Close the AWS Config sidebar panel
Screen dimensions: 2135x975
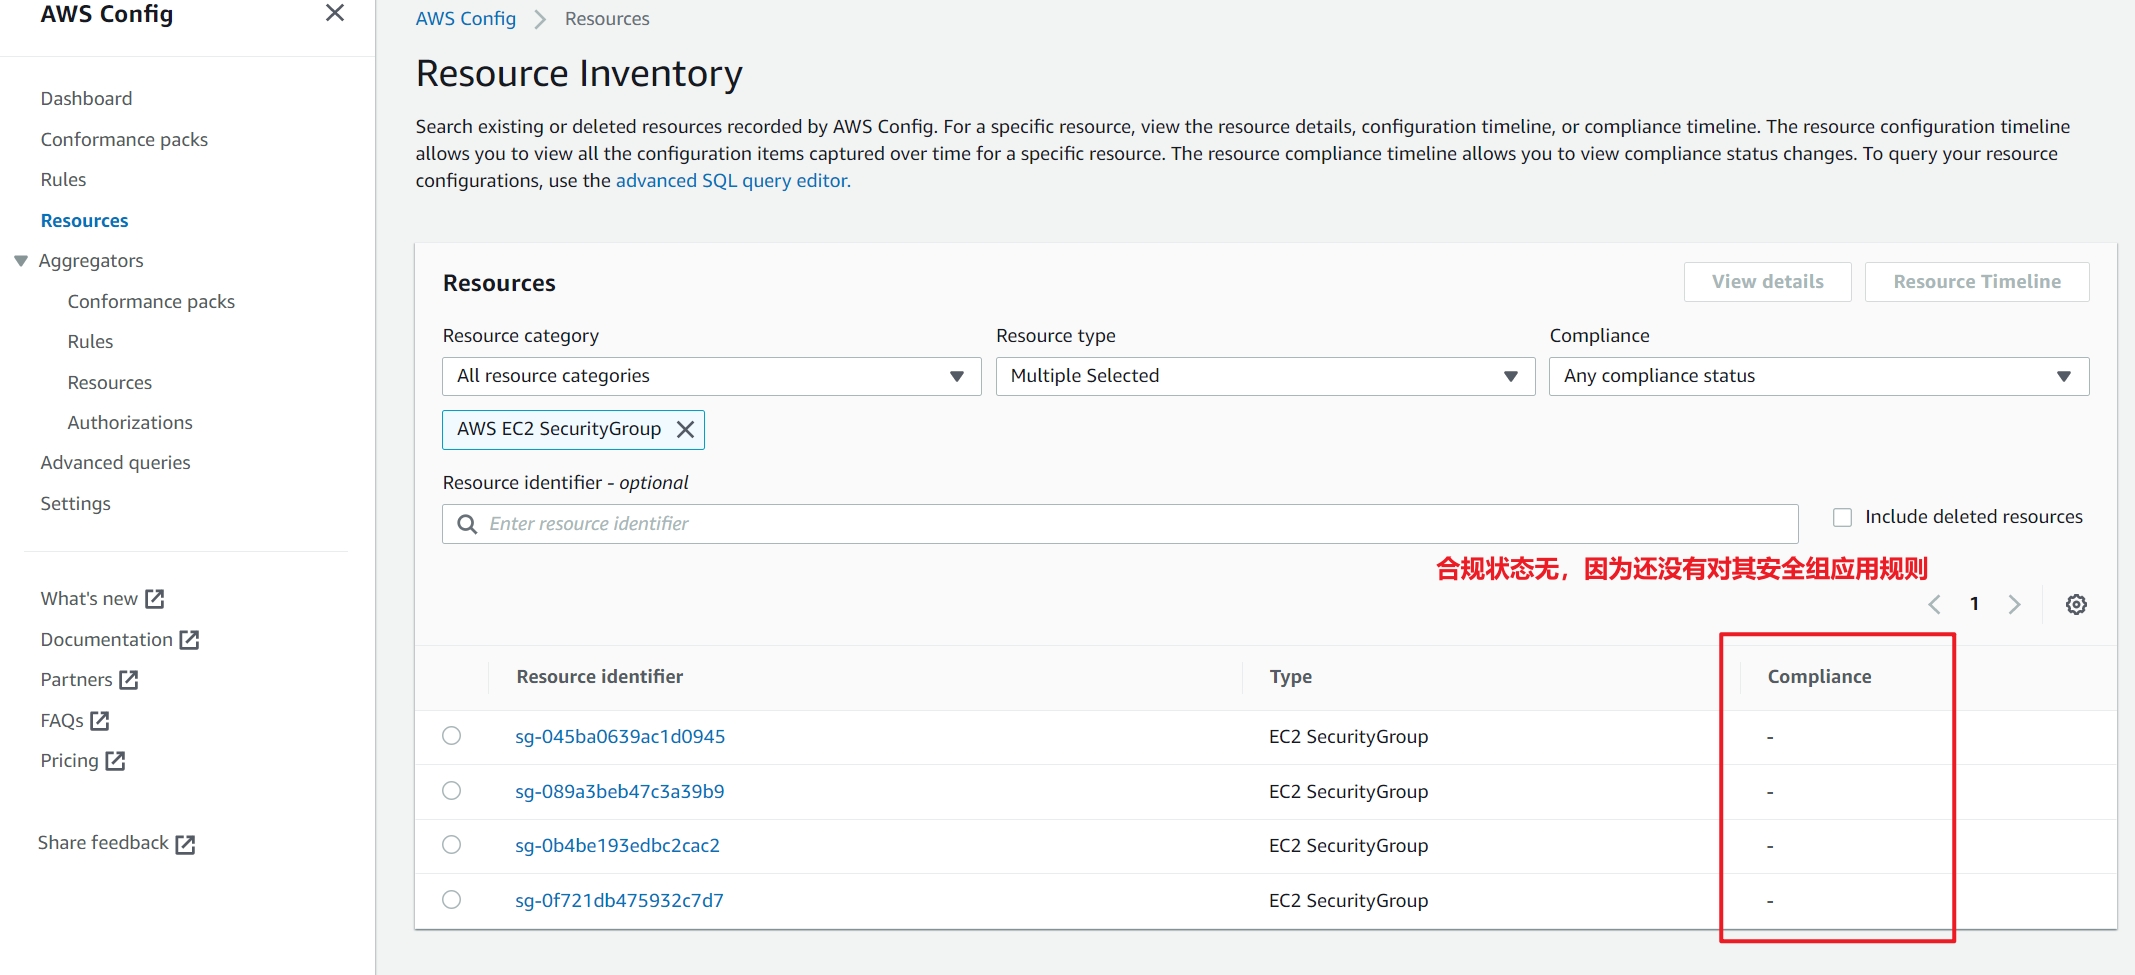[335, 13]
